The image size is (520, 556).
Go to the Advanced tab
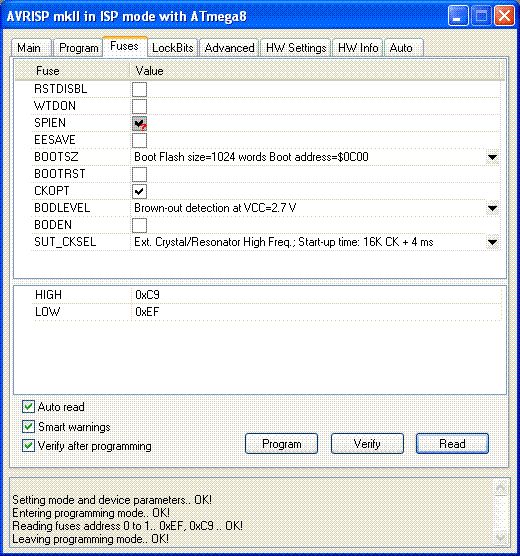tap(229, 48)
